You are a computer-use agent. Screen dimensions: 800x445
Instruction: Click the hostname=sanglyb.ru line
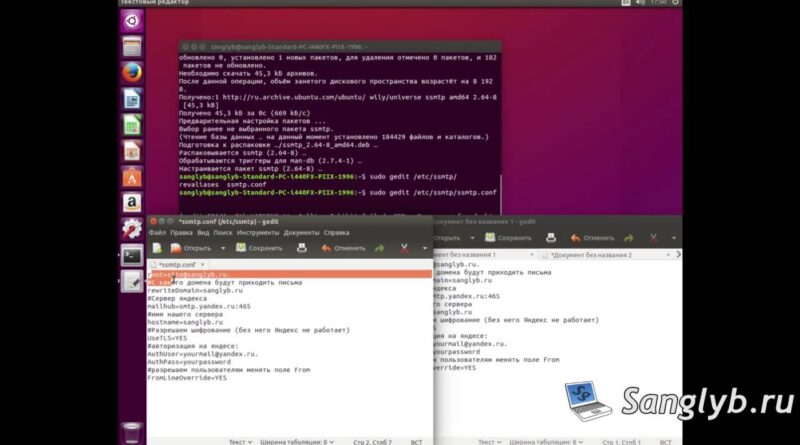[x=185, y=323]
